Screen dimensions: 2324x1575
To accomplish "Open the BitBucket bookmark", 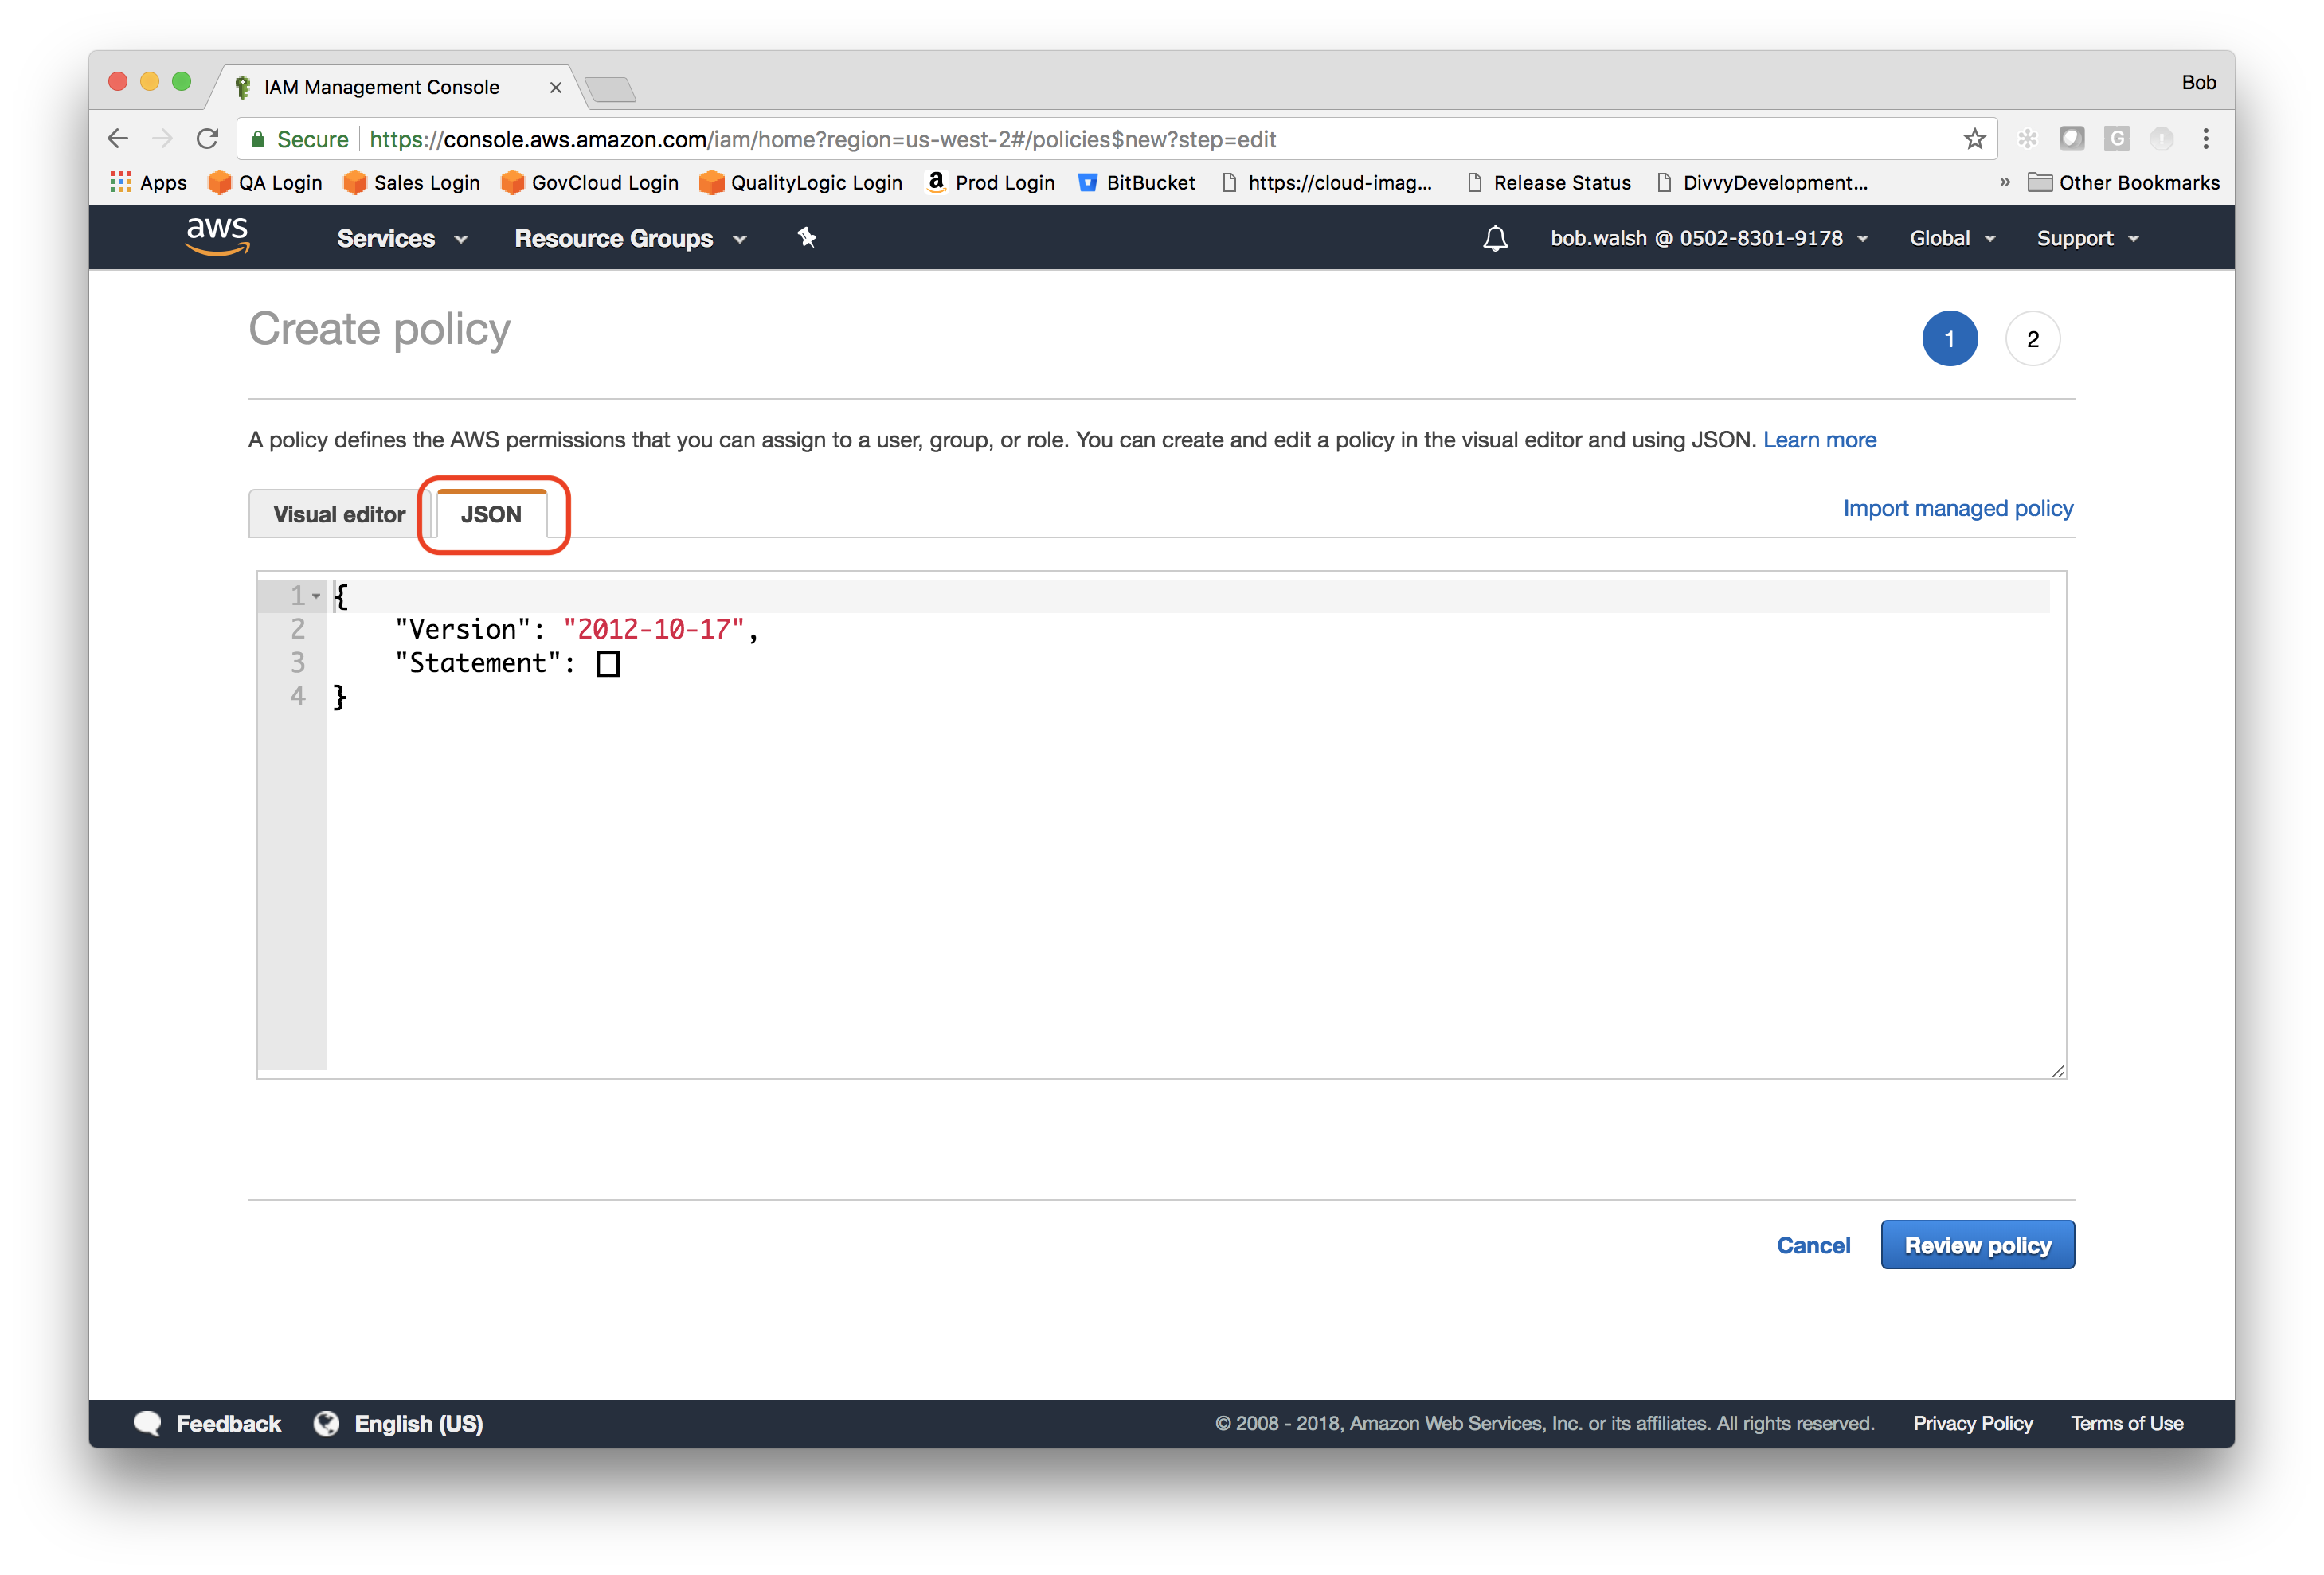I will [x=1136, y=182].
